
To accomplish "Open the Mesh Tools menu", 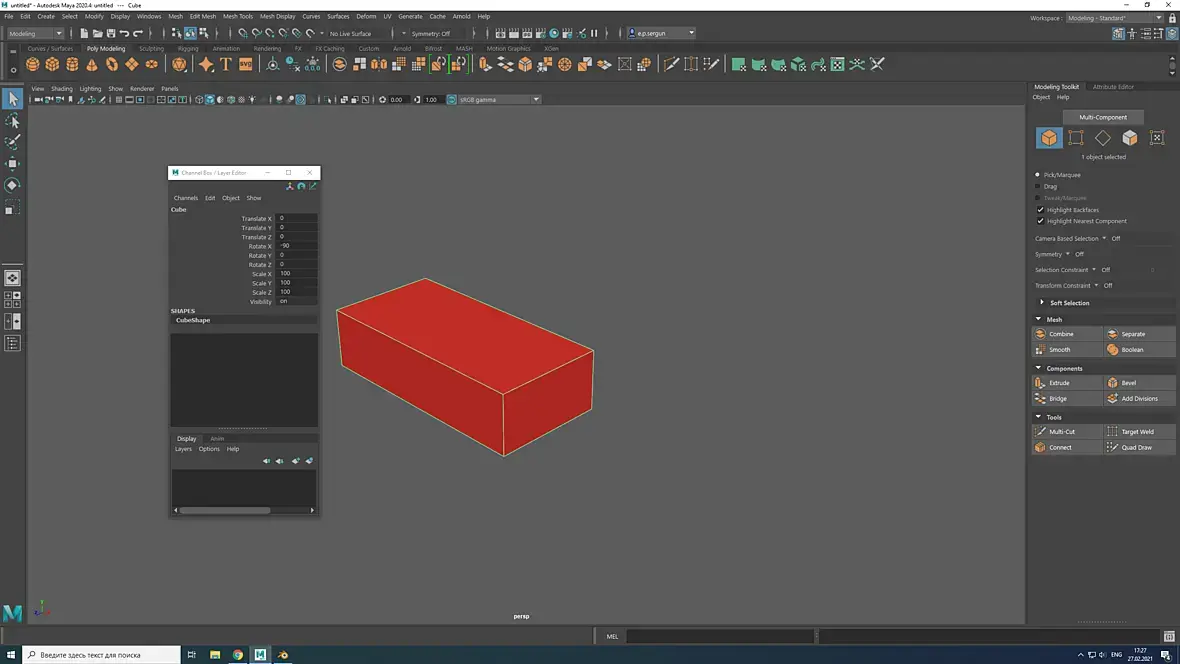I will tap(238, 17).
